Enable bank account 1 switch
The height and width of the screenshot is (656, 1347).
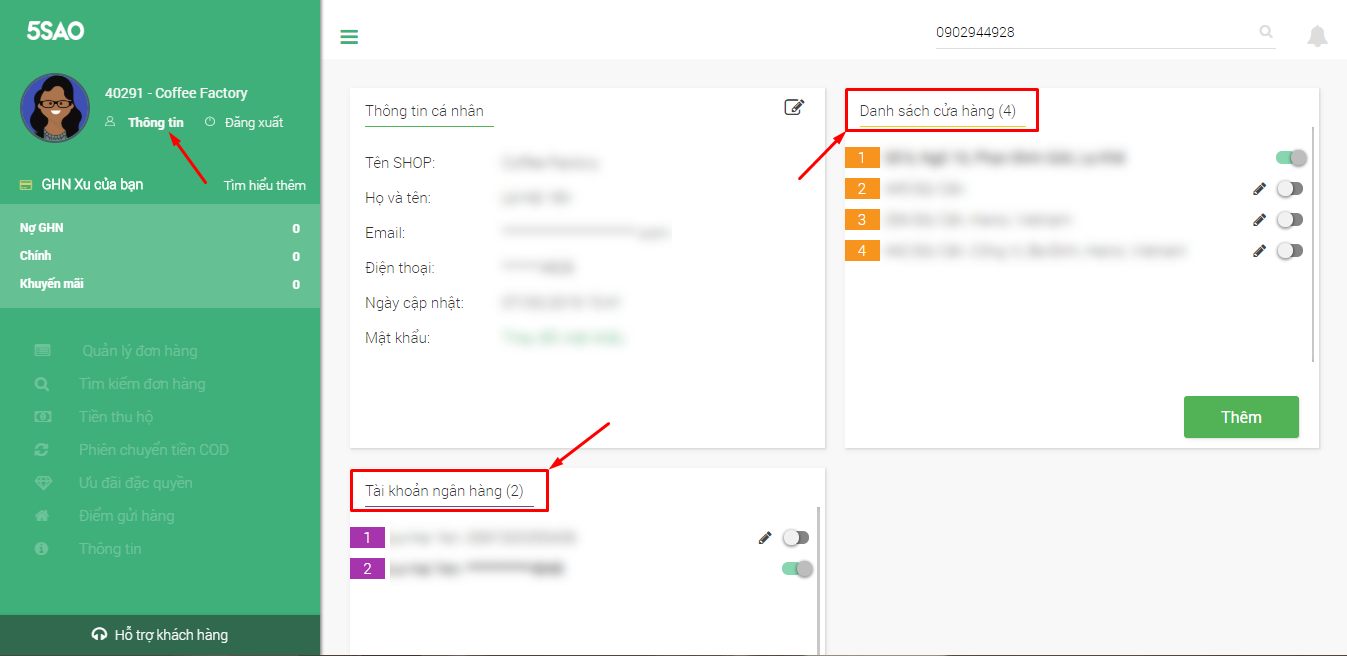click(x=796, y=538)
